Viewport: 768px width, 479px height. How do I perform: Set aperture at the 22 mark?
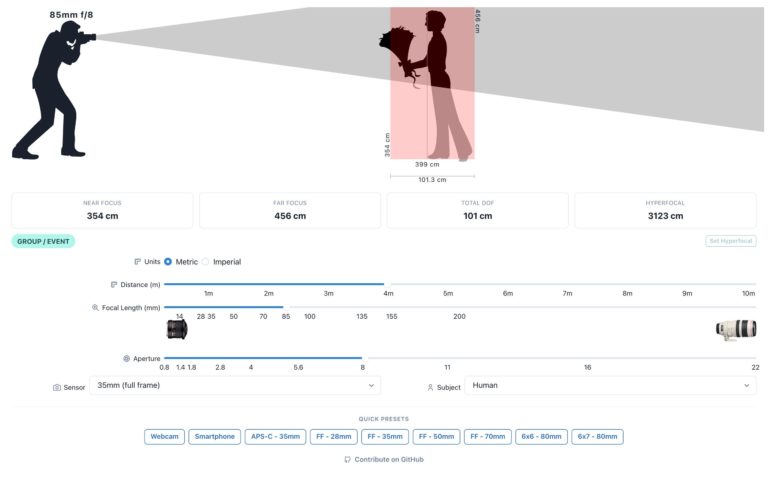(755, 367)
